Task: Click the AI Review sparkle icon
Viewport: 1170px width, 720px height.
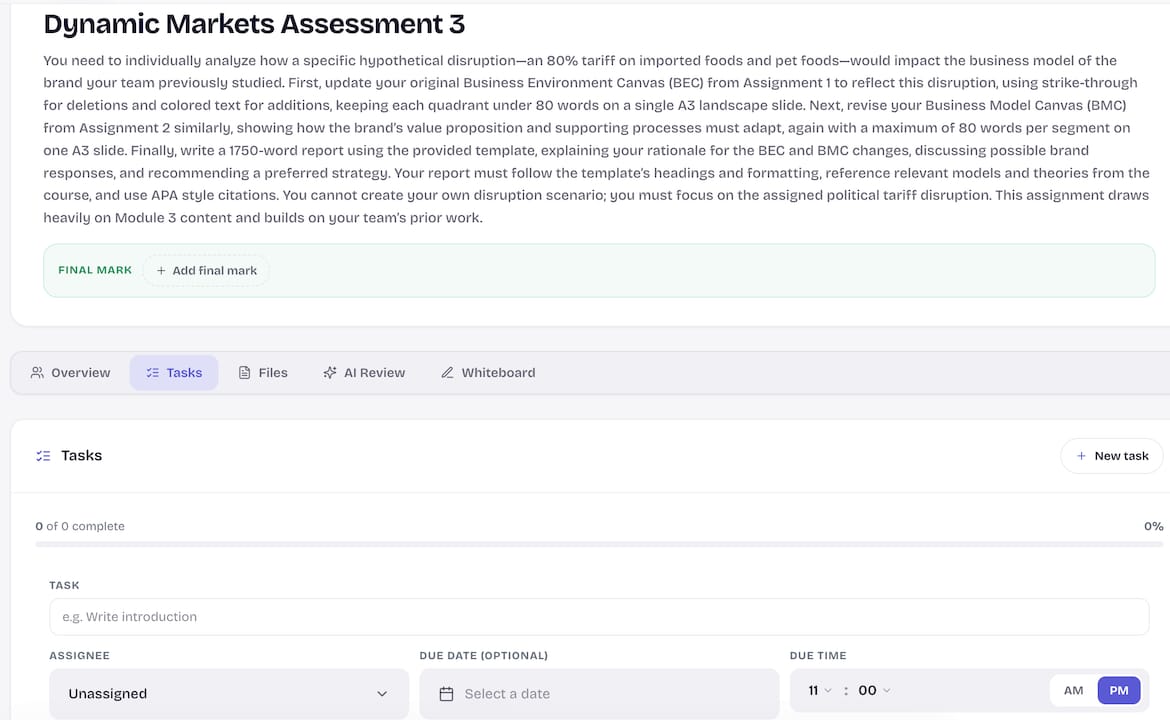Action: (x=330, y=372)
